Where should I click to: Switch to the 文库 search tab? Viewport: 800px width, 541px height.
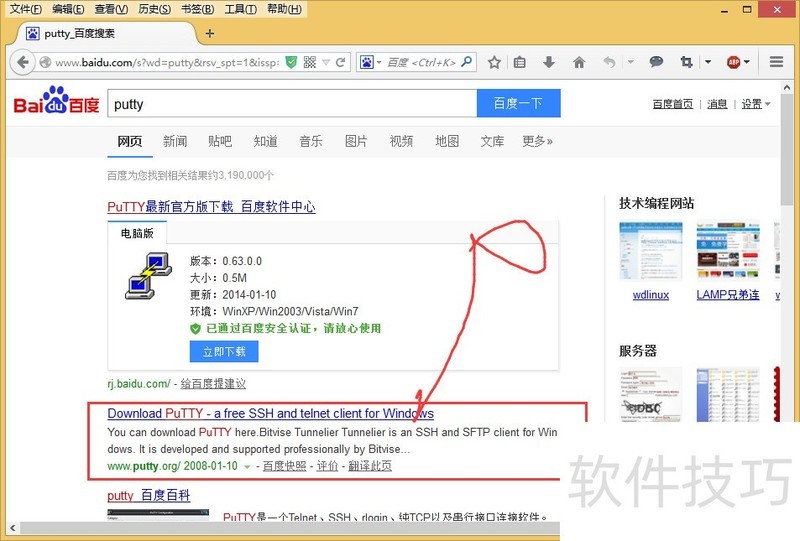[x=492, y=141]
